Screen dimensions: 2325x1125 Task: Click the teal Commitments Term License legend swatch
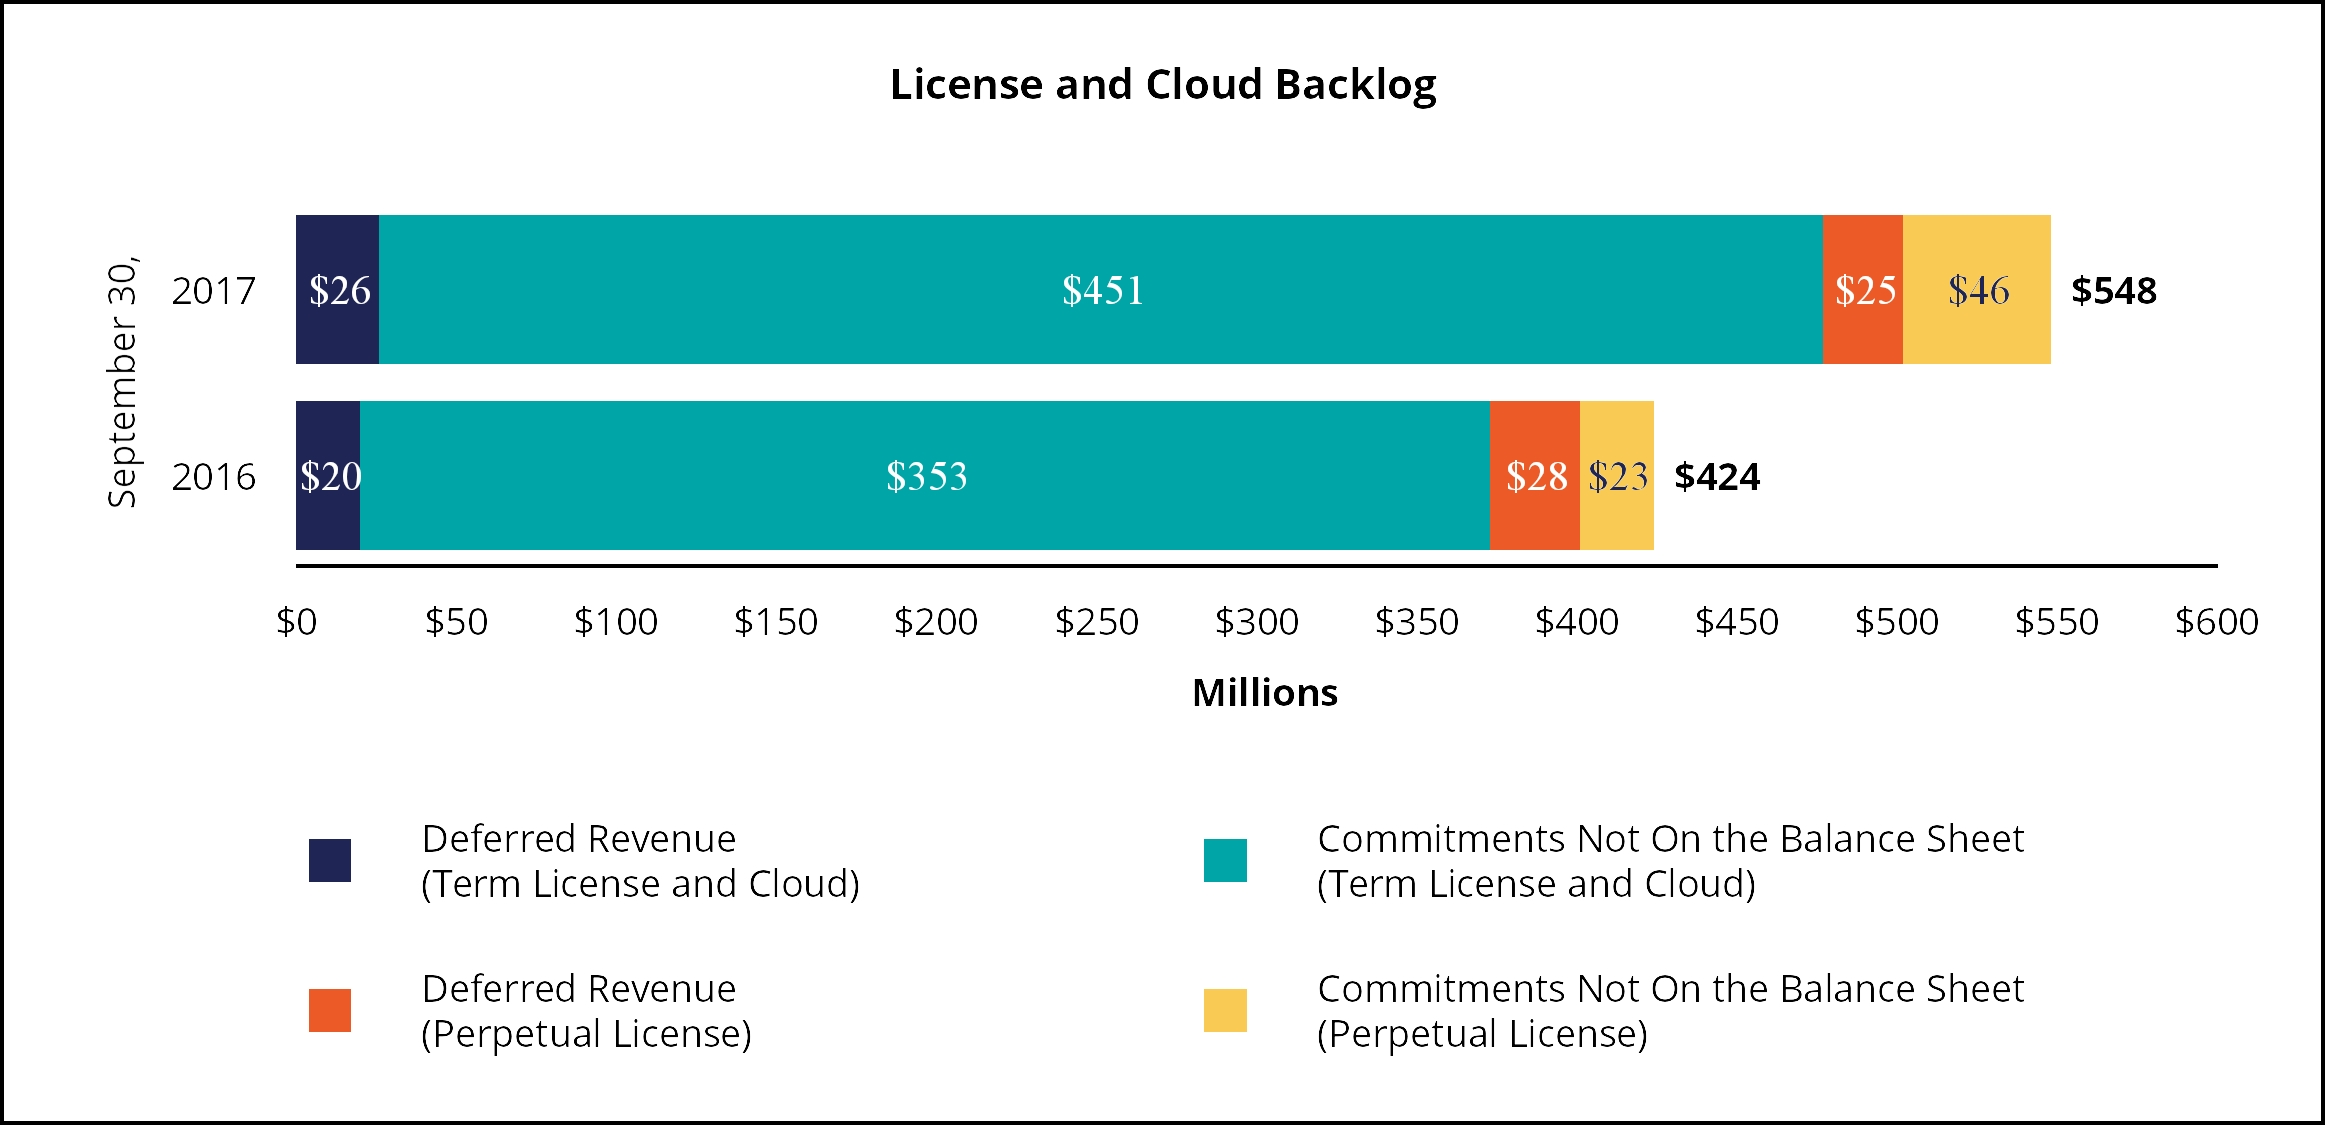1225,860
